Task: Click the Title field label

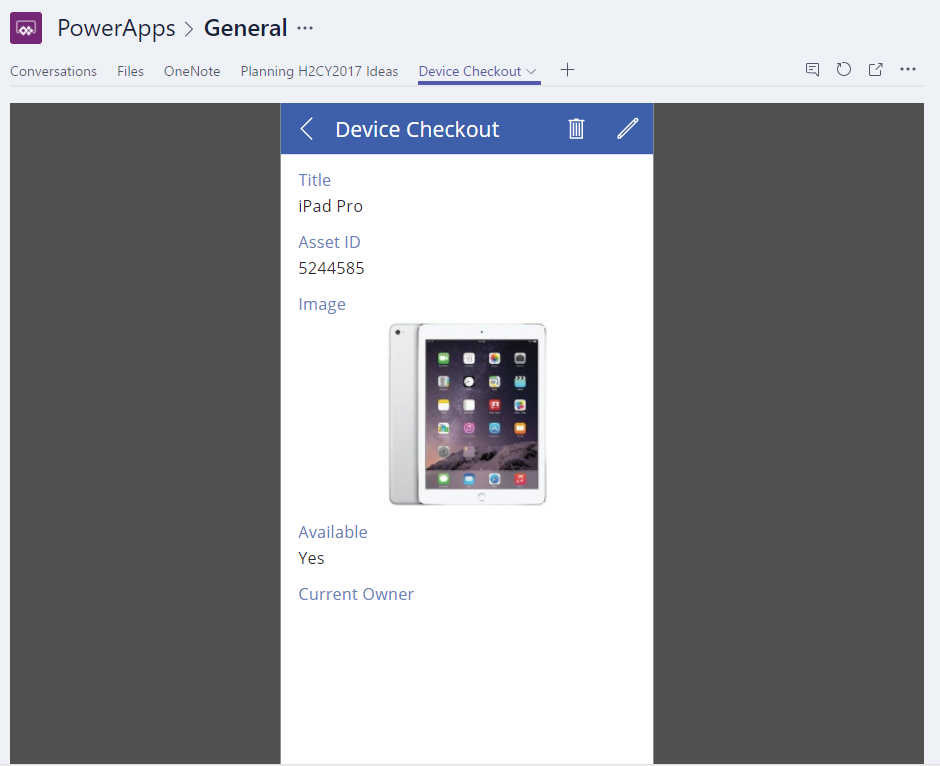Action: [315, 180]
